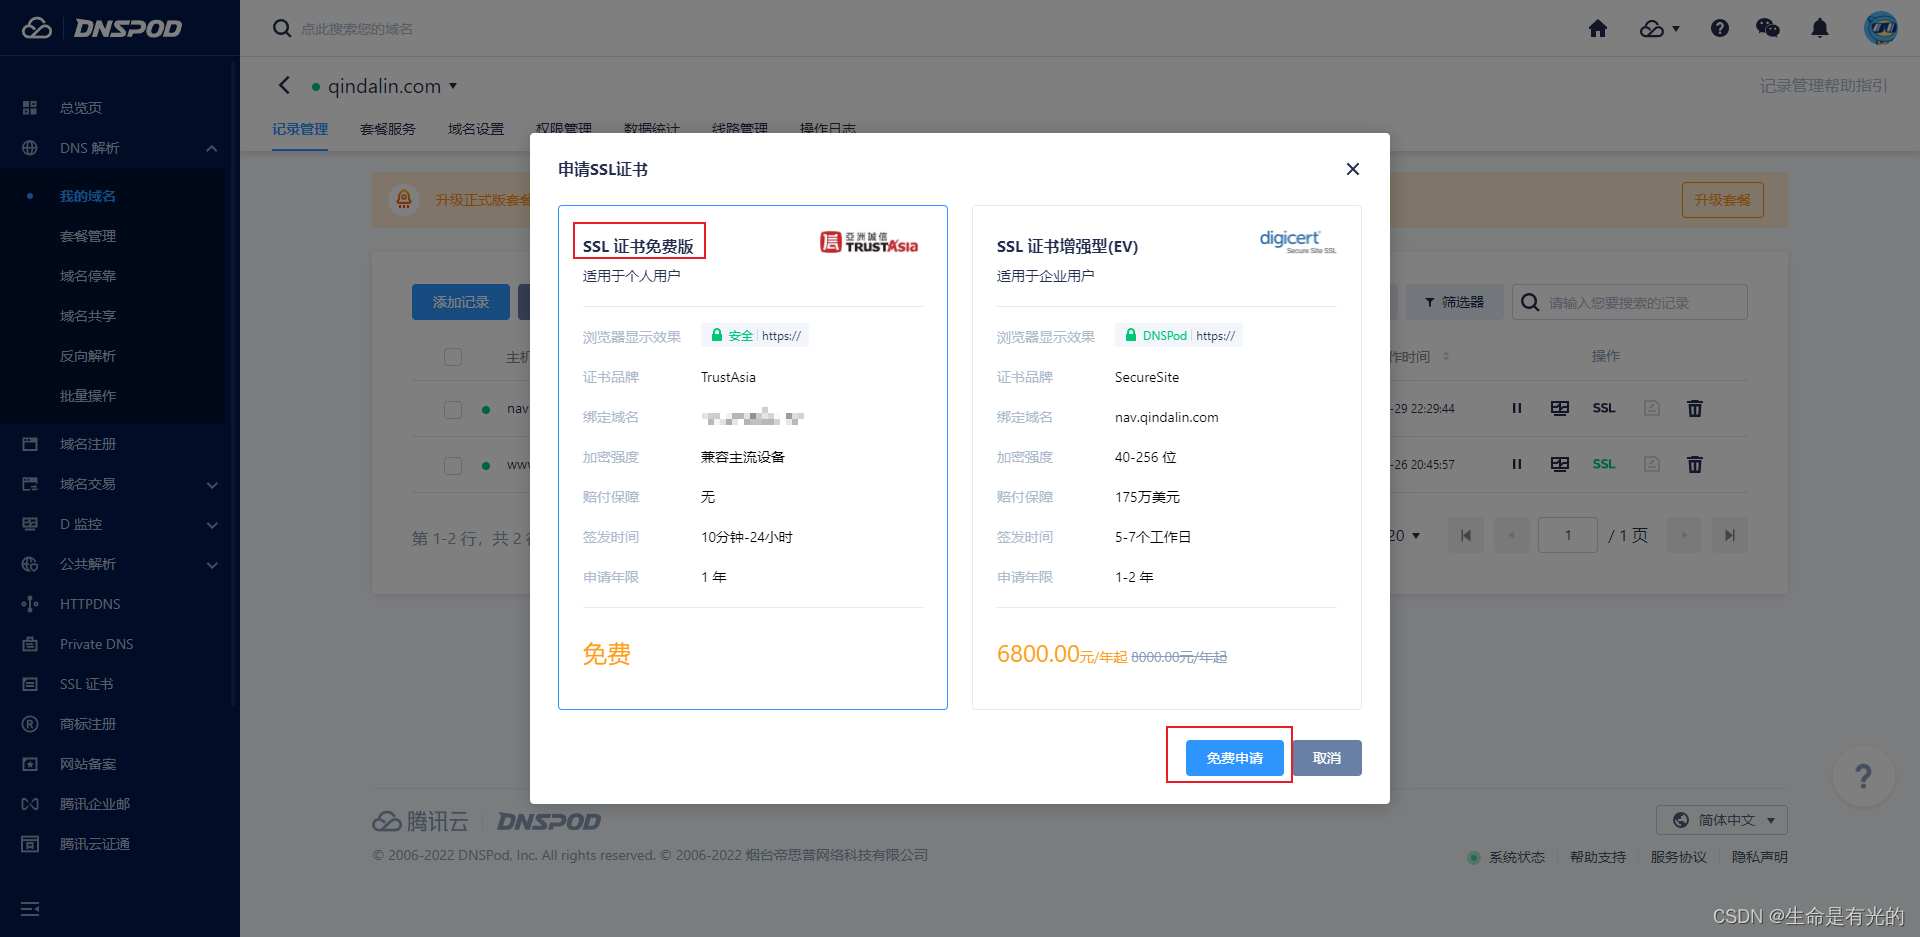Click the HTTPDNS sidebar icon
1920x937 pixels.
30,604
